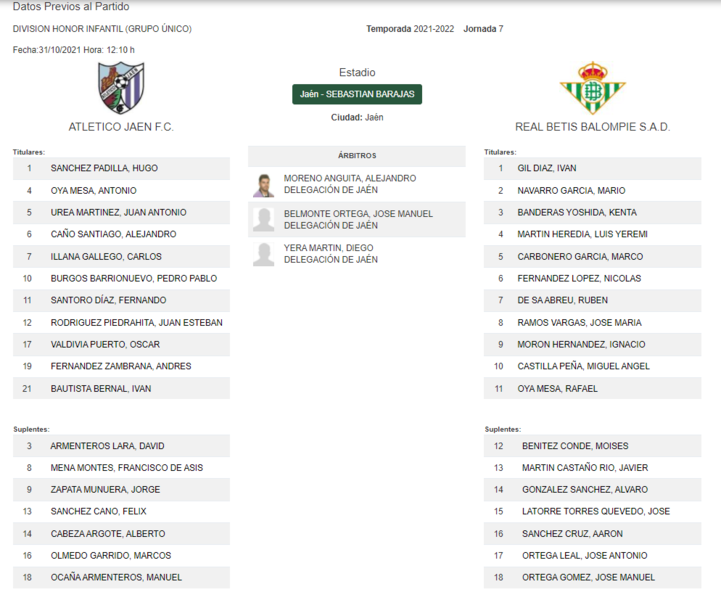This screenshot has height=600, width=721.
Task: Click referee YERA MARTIN, DIEGO
Action: point(328,248)
